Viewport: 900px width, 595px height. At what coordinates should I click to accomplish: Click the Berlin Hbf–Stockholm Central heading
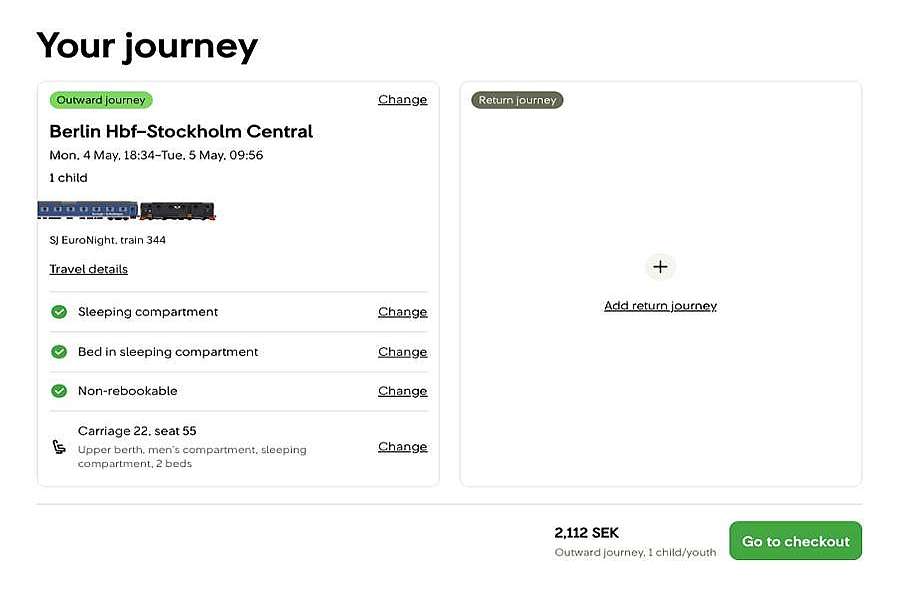(x=181, y=131)
